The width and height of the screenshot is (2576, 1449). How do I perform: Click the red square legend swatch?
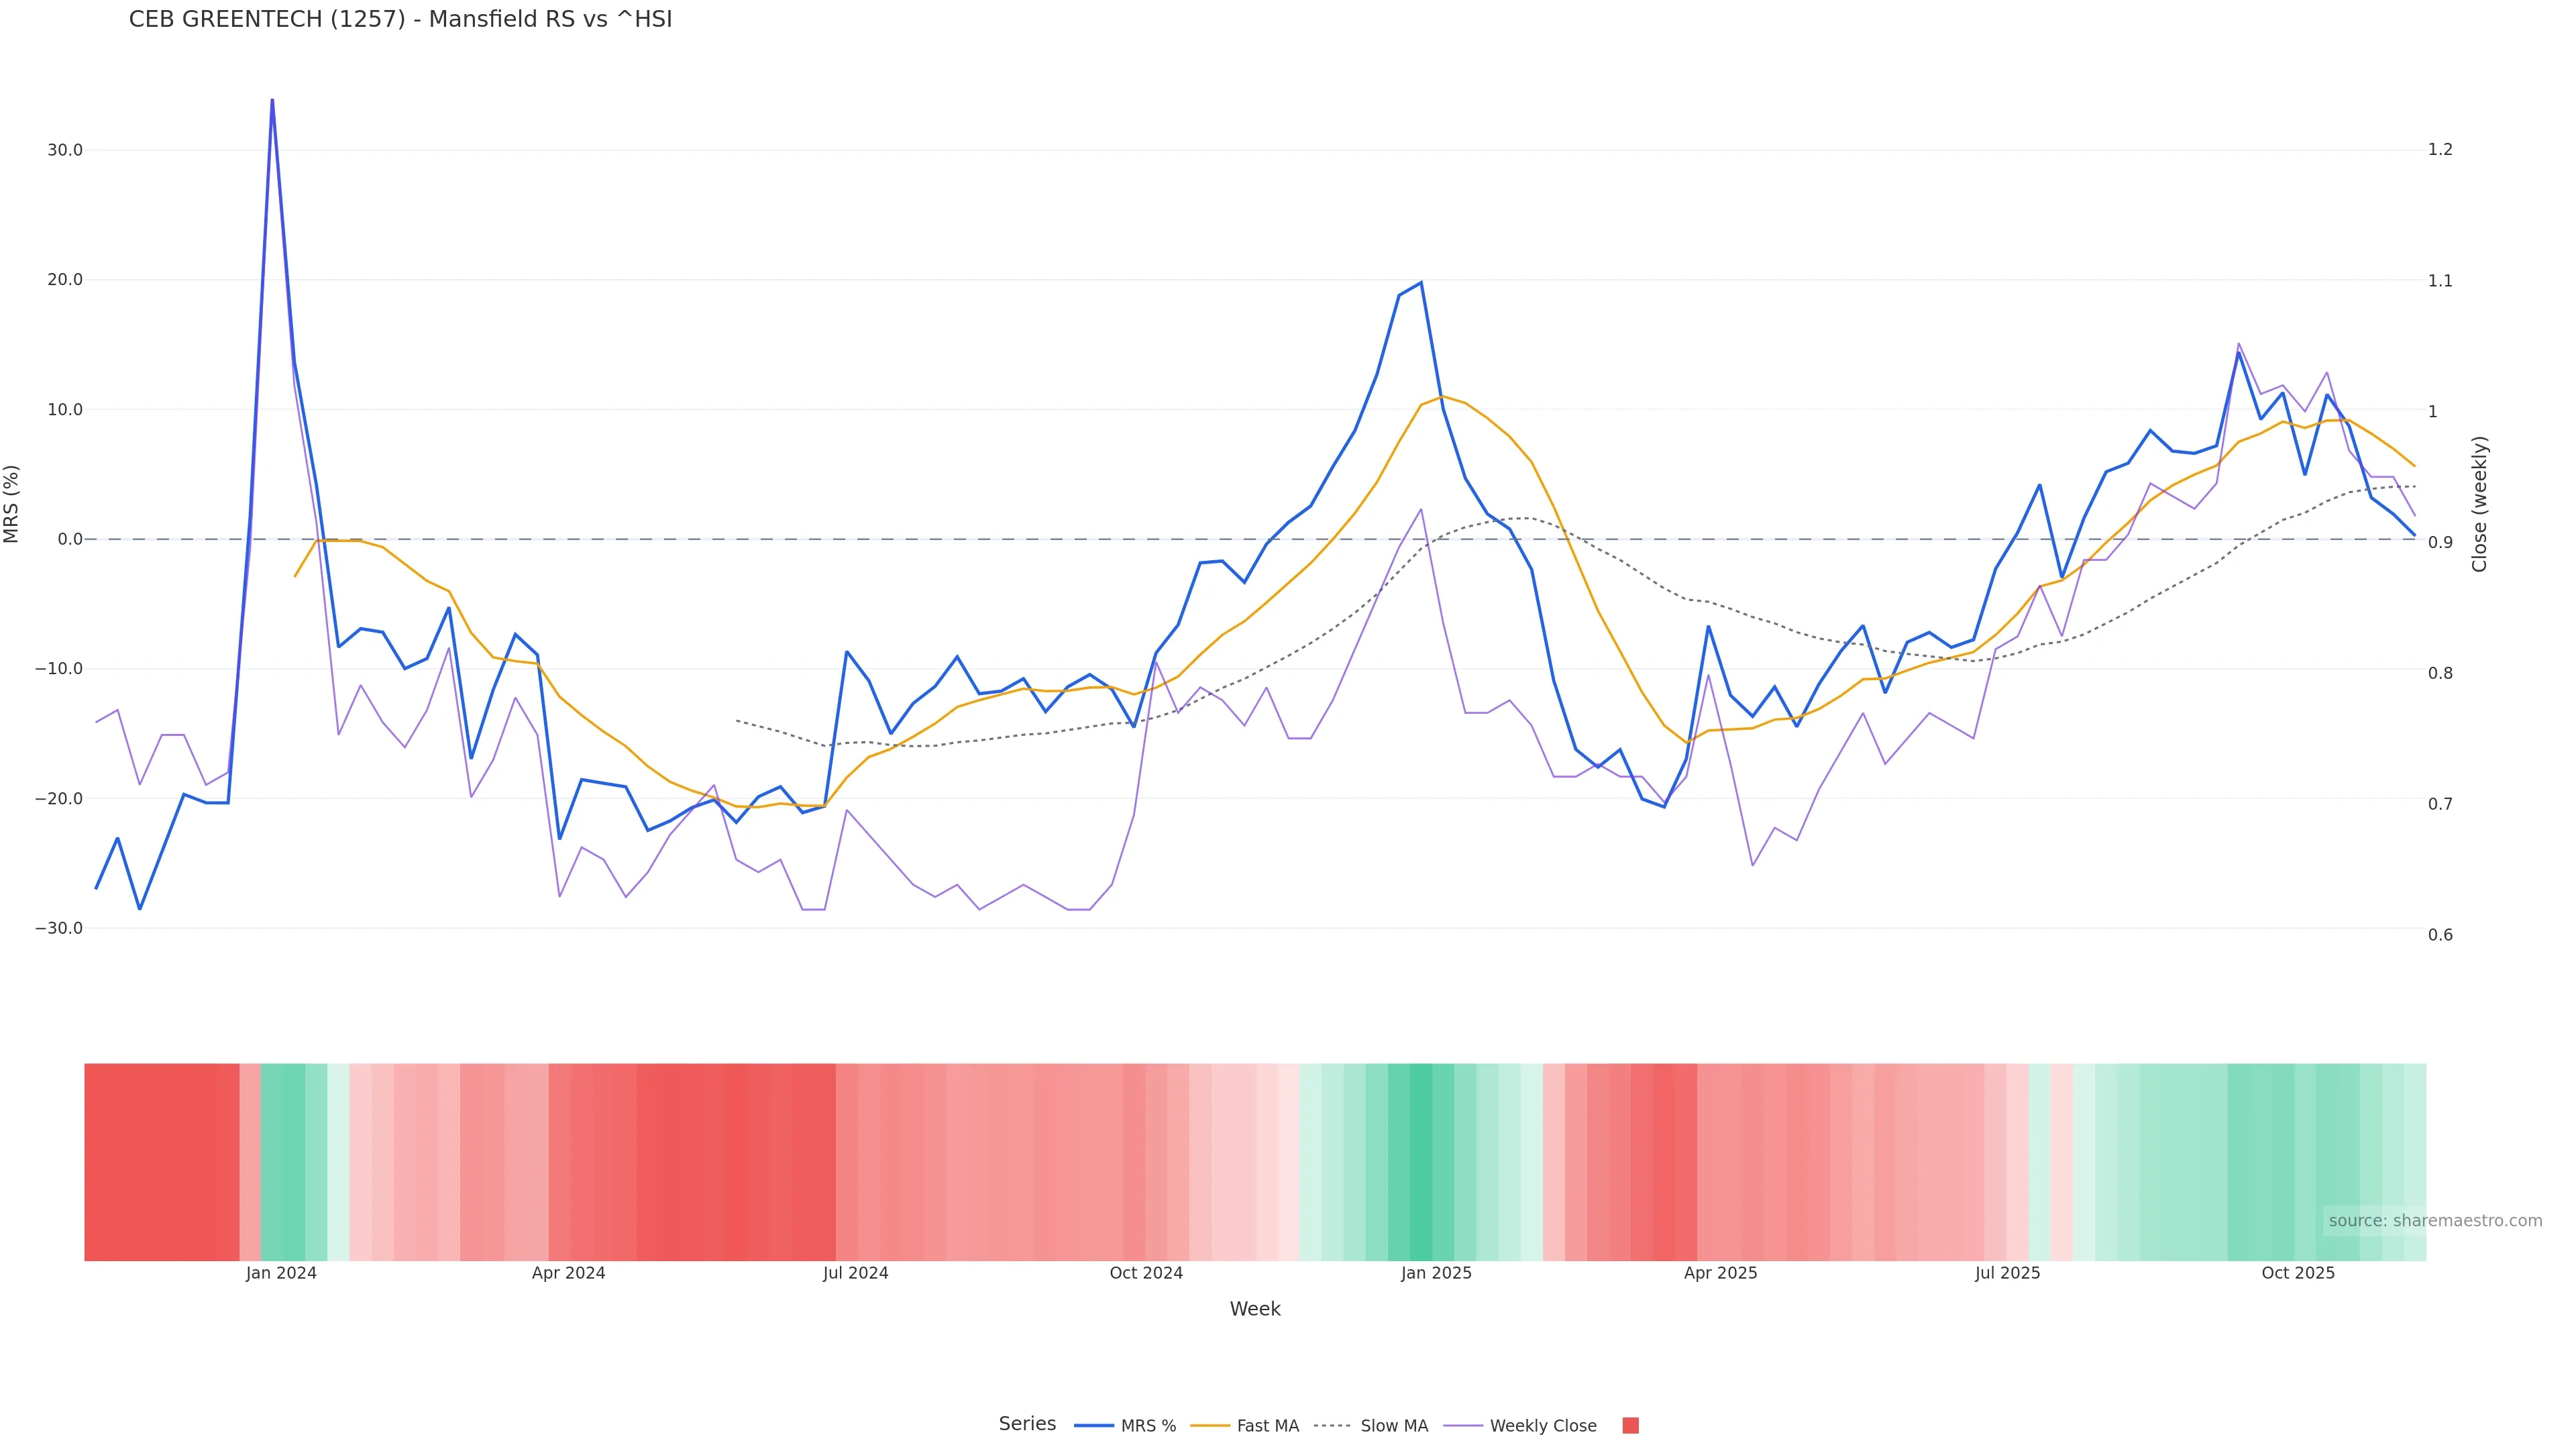(1630, 1426)
